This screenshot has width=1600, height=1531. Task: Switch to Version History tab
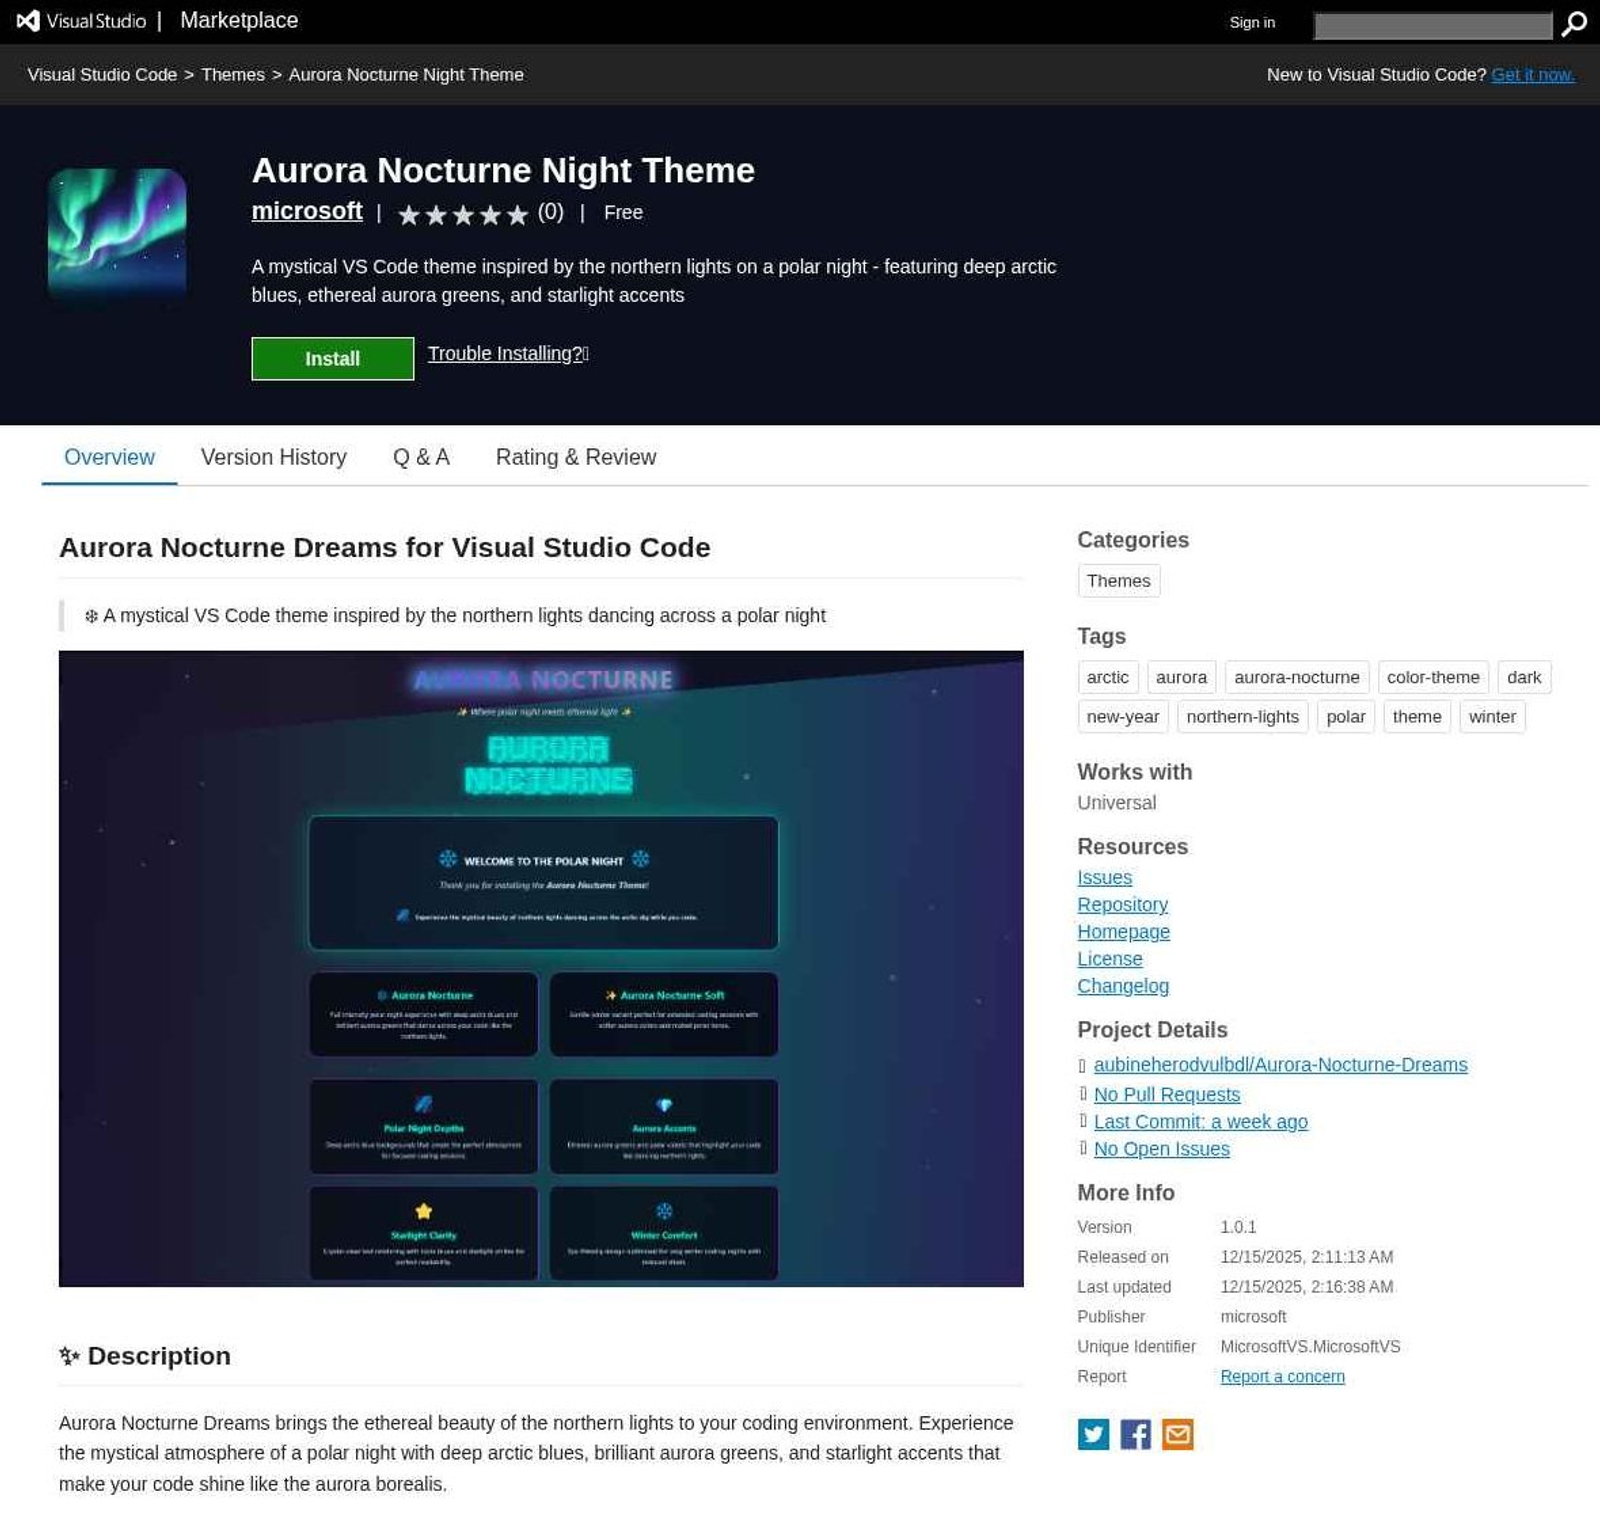(274, 457)
